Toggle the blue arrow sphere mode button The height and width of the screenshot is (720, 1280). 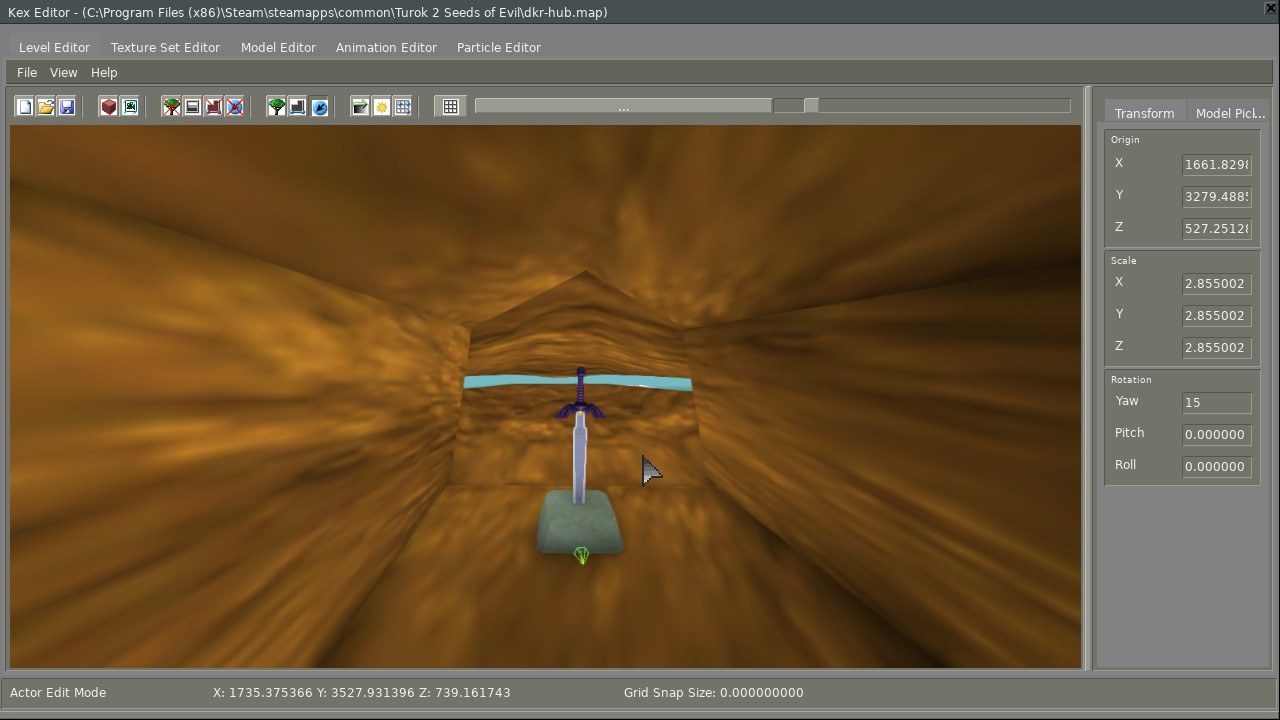[319, 106]
